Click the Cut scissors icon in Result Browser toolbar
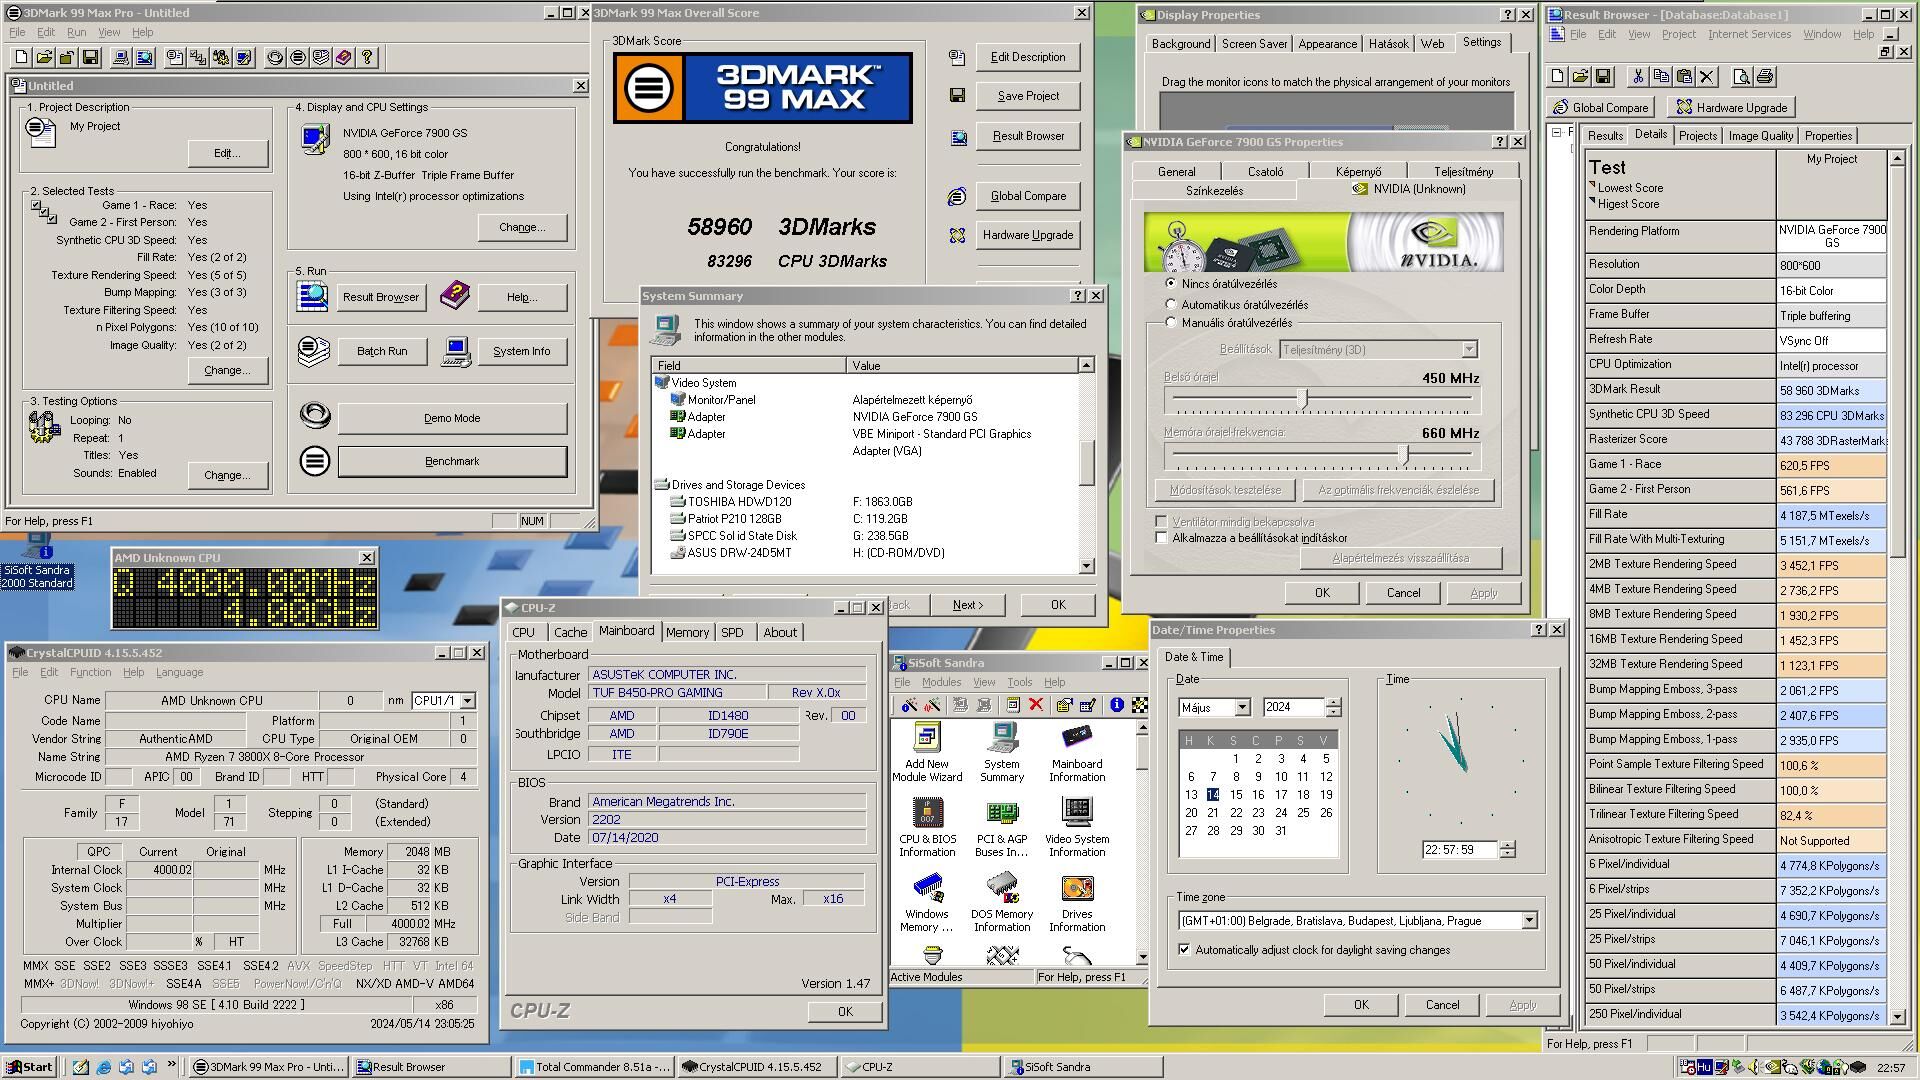 tap(1637, 76)
